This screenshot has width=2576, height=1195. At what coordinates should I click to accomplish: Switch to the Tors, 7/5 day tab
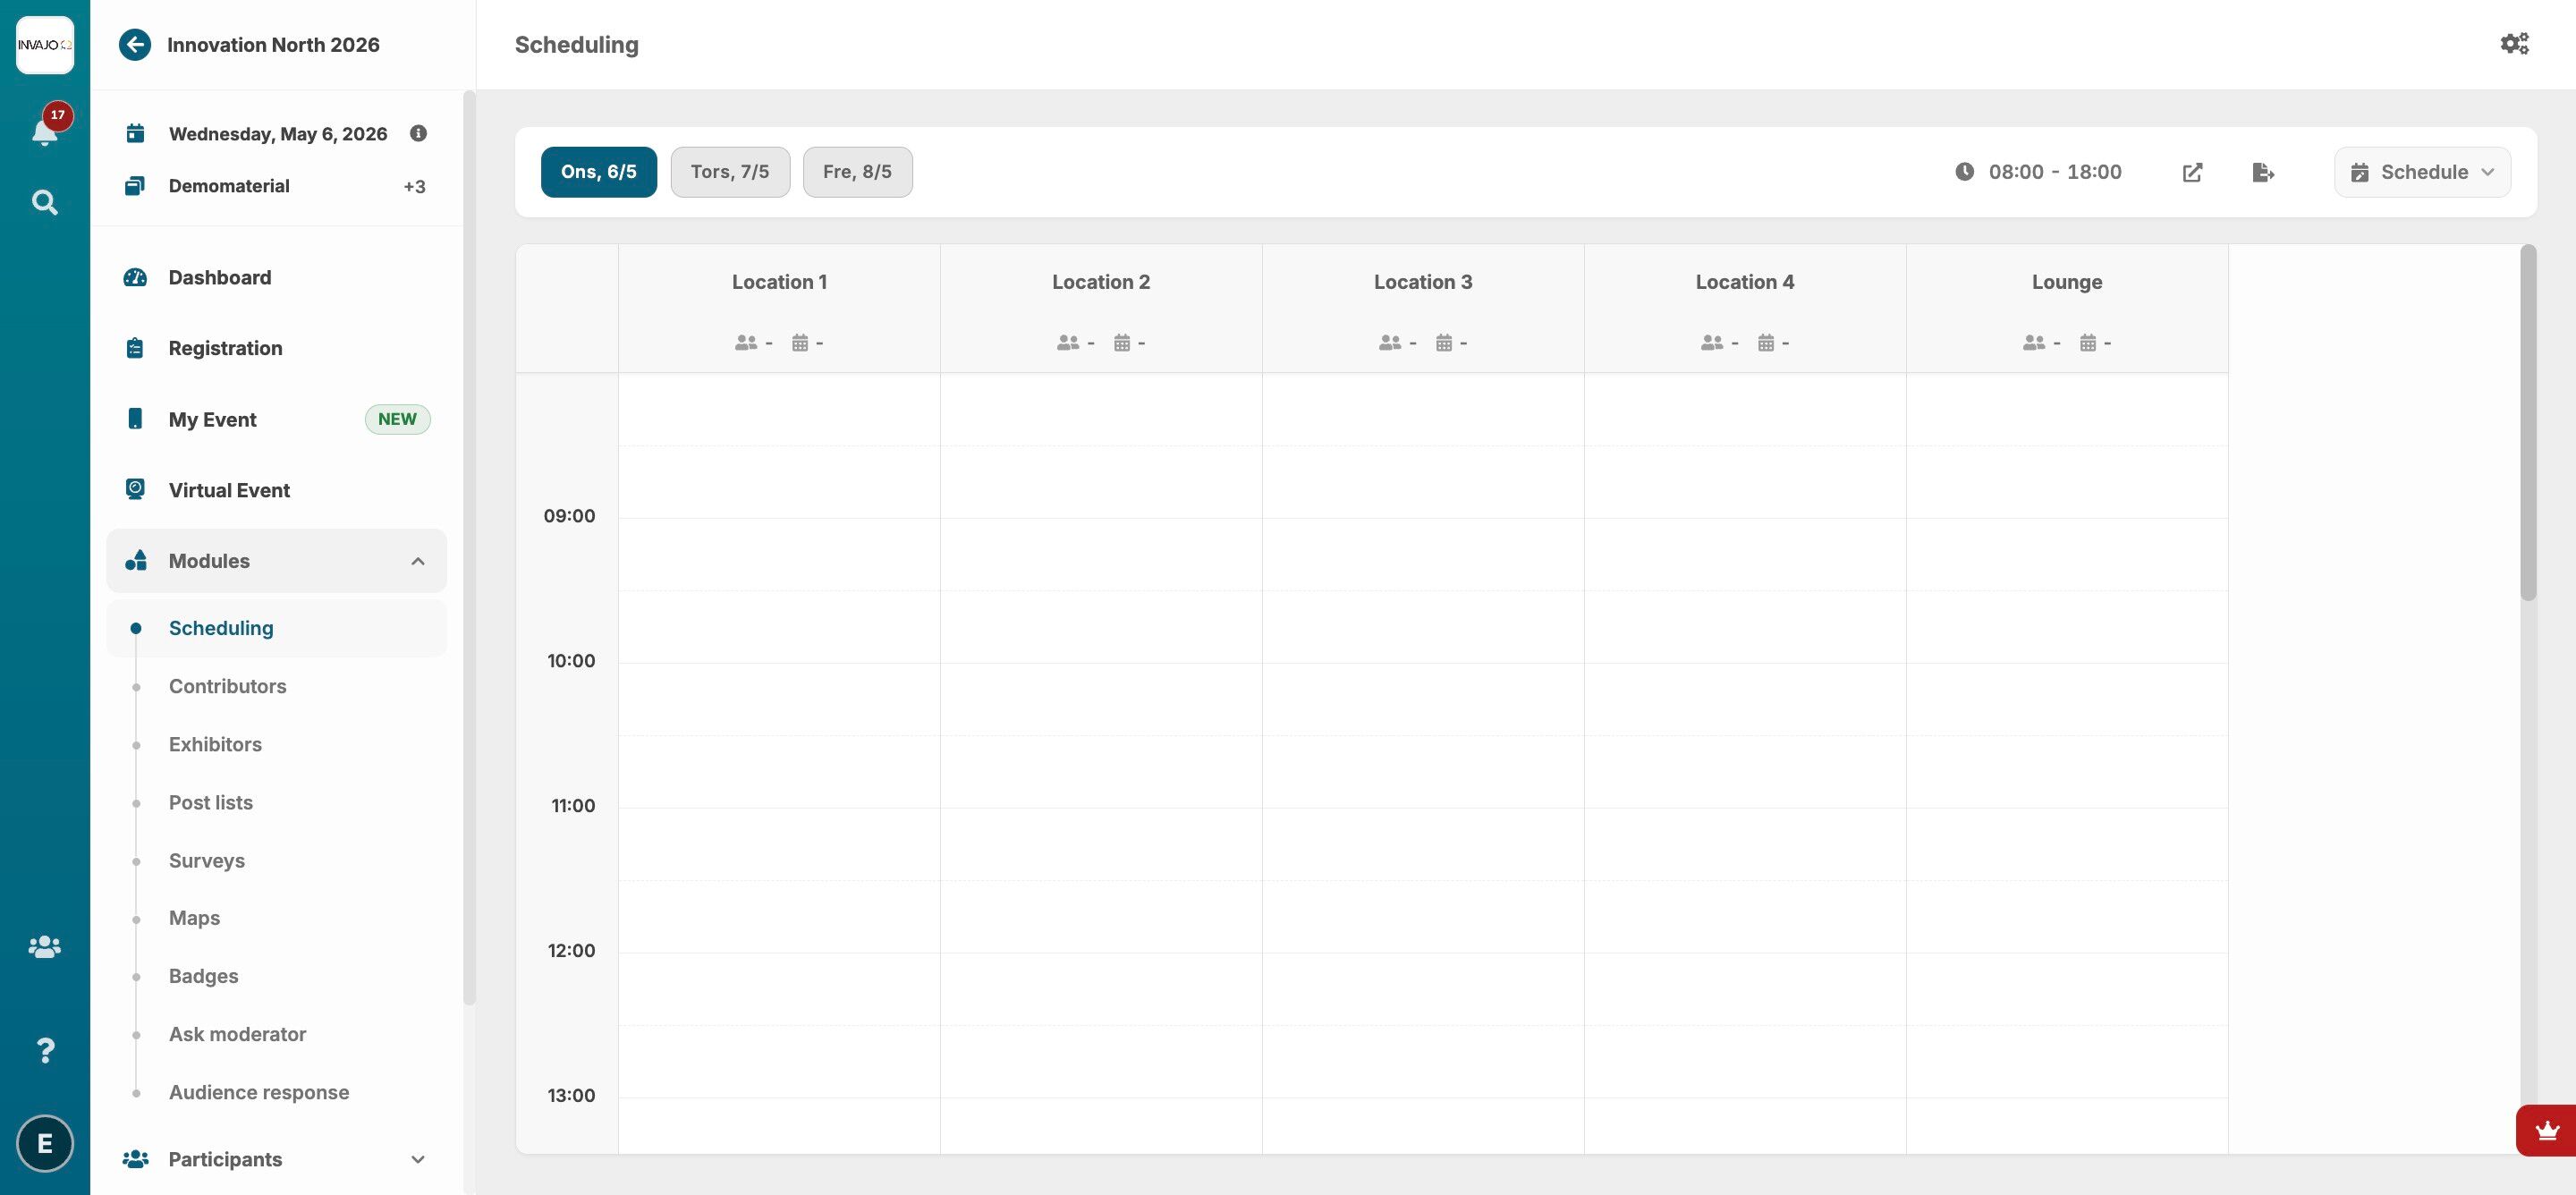[729, 172]
